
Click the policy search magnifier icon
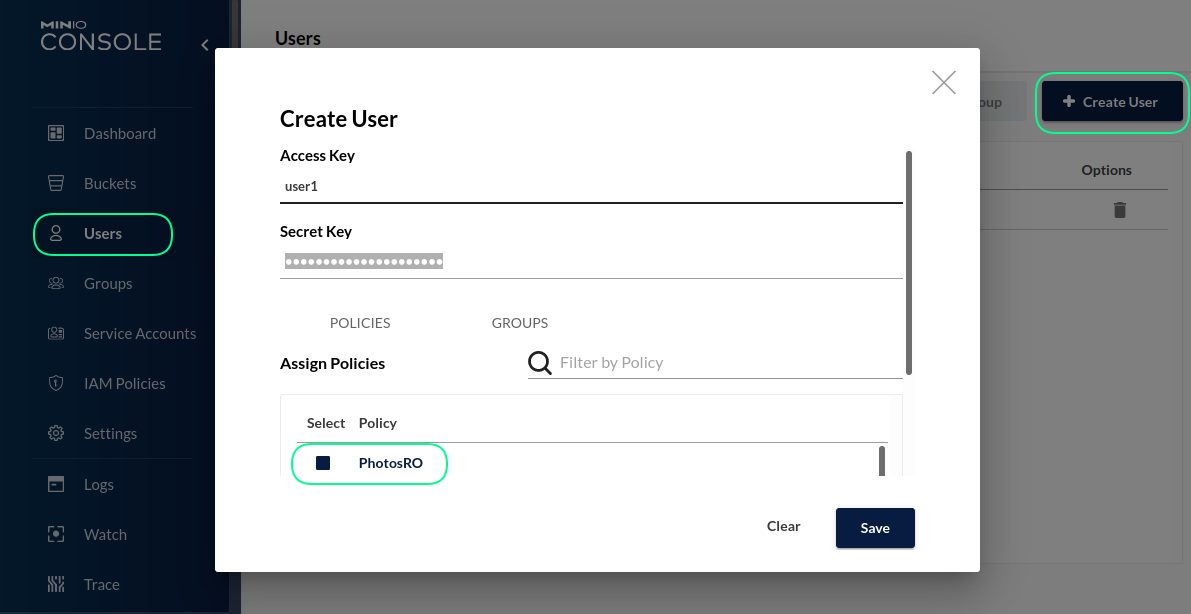539,362
